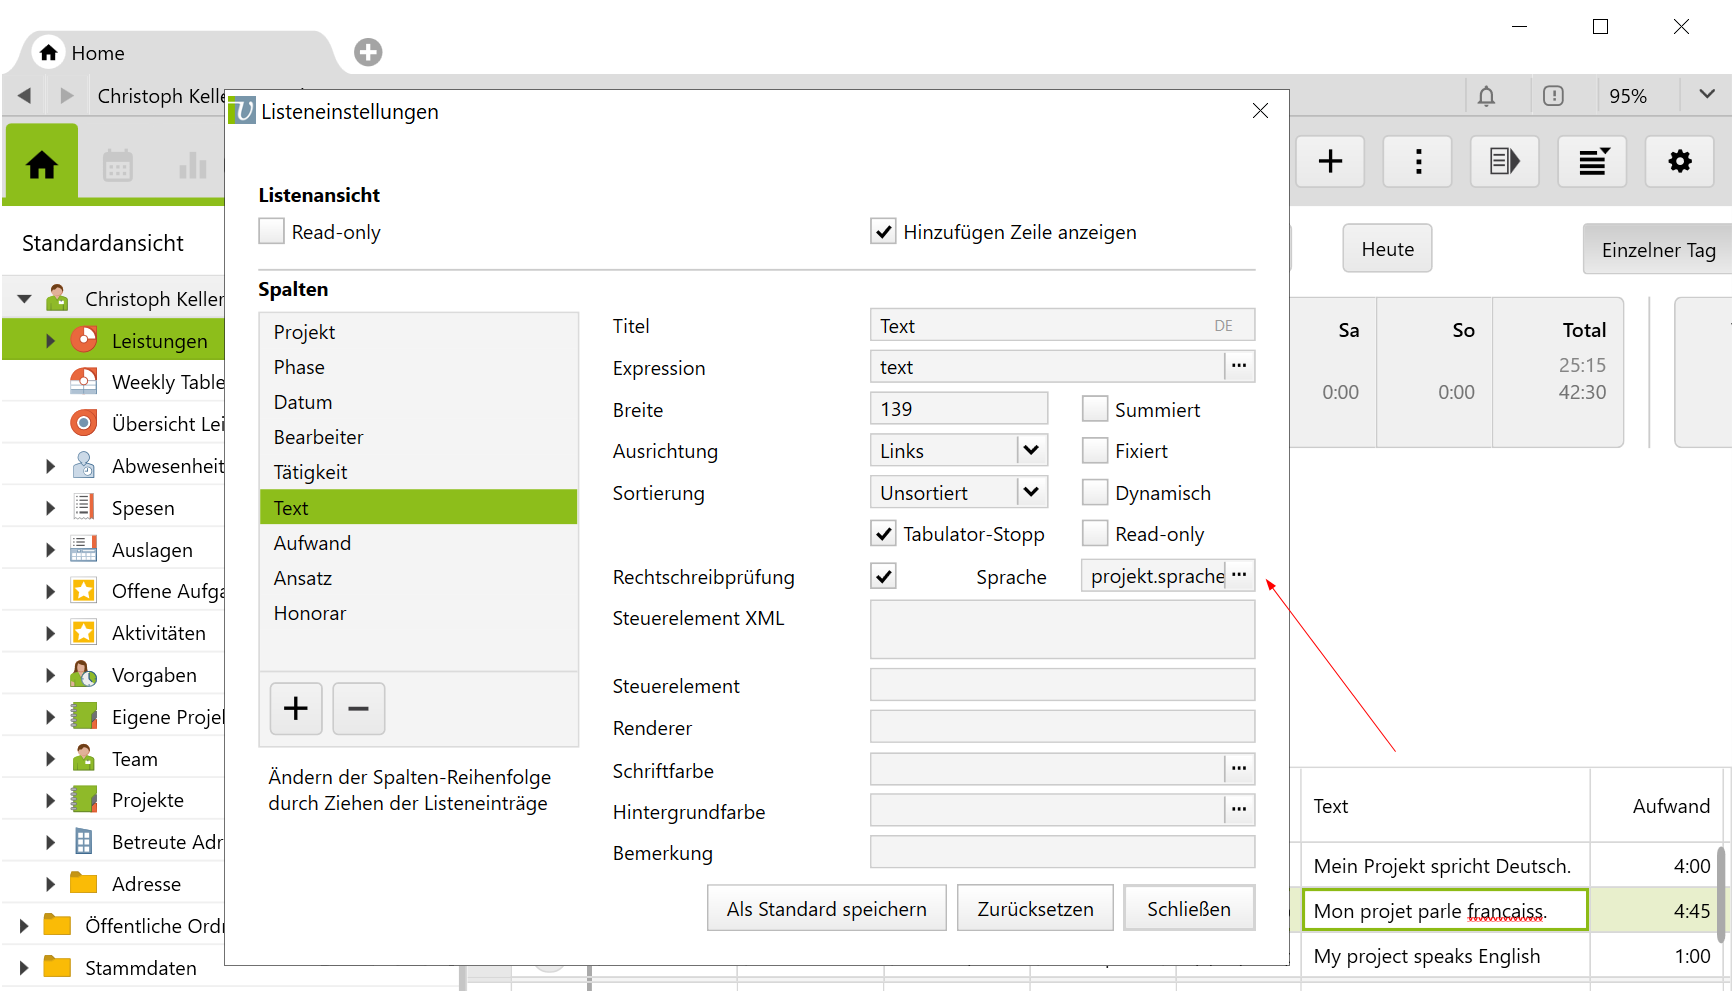Click the green home icon
Viewport: 1734px width, 991px height.
42,165
